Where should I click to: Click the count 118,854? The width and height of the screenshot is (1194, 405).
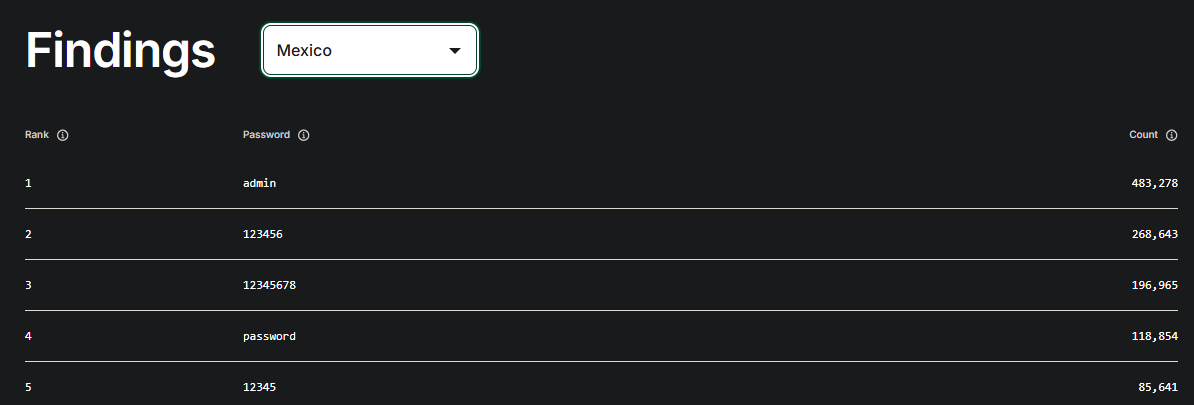1154,337
